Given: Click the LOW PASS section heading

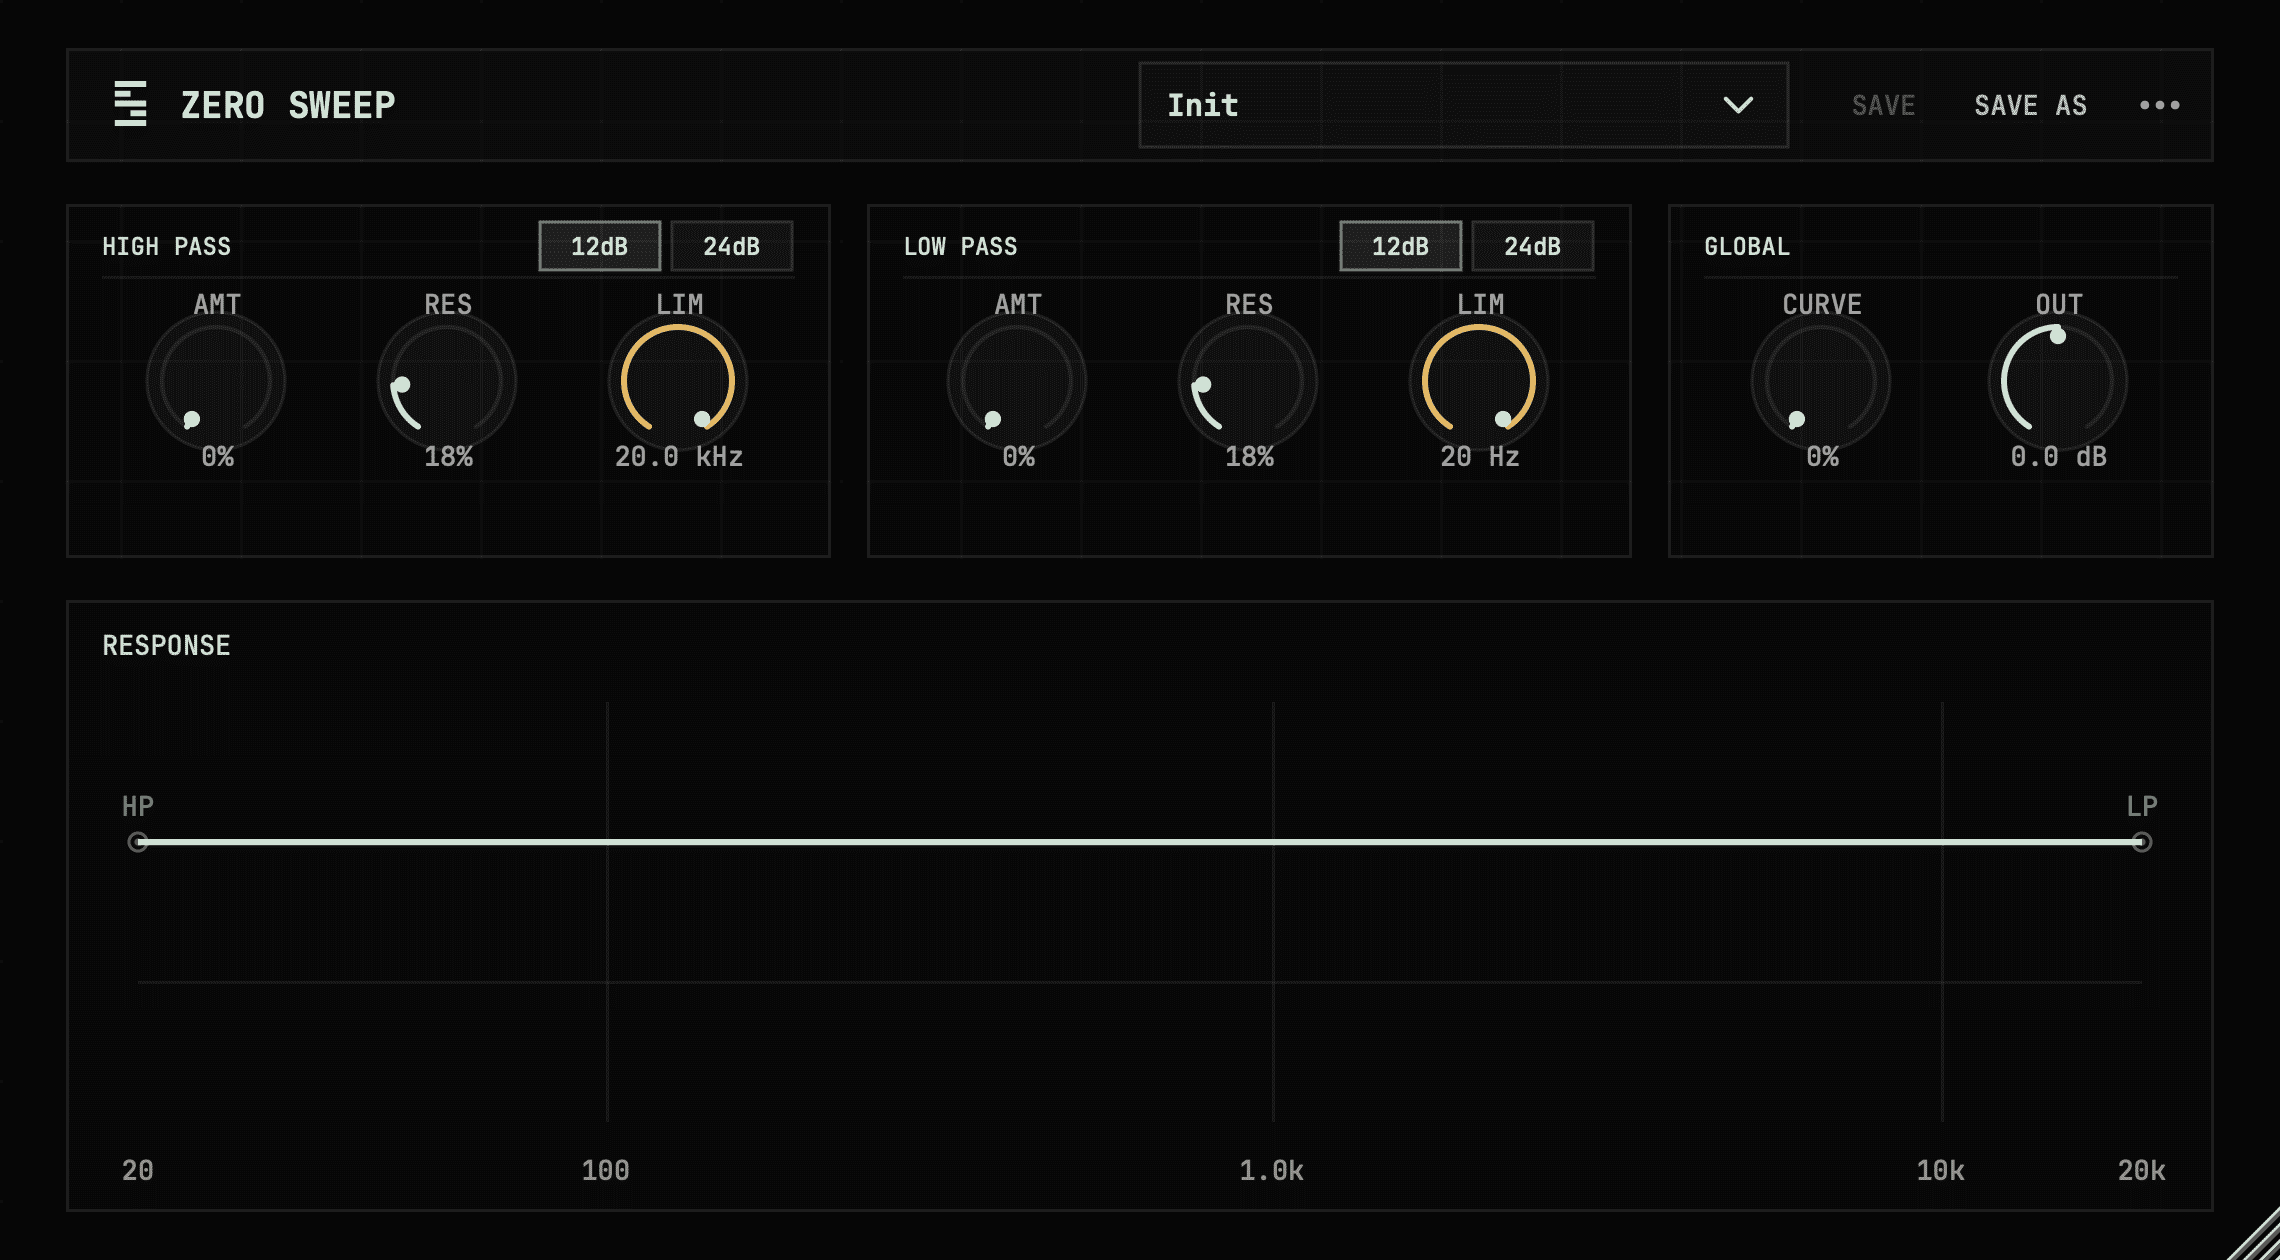Looking at the screenshot, I should 960,247.
